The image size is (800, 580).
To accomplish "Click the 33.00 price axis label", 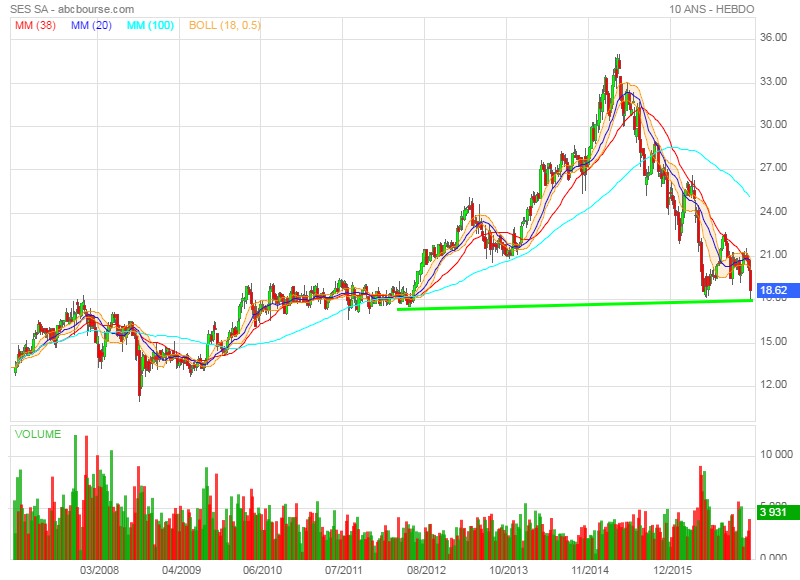I will [773, 81].
